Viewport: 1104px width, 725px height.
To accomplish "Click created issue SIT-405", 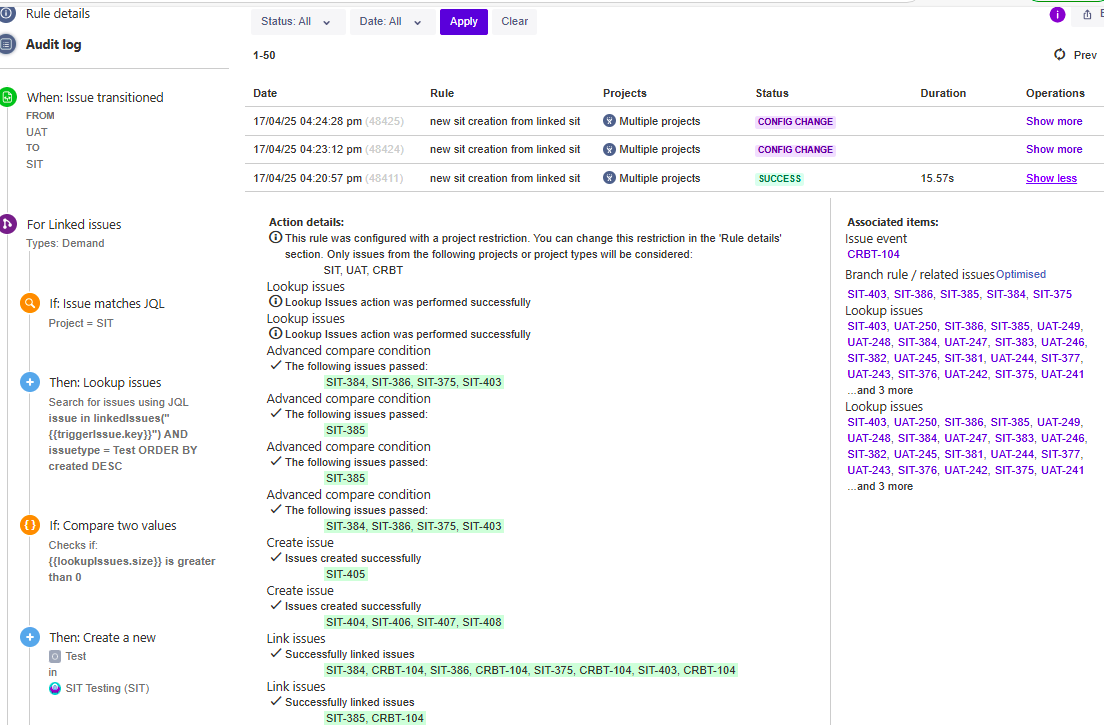I will tap(346, 574).
